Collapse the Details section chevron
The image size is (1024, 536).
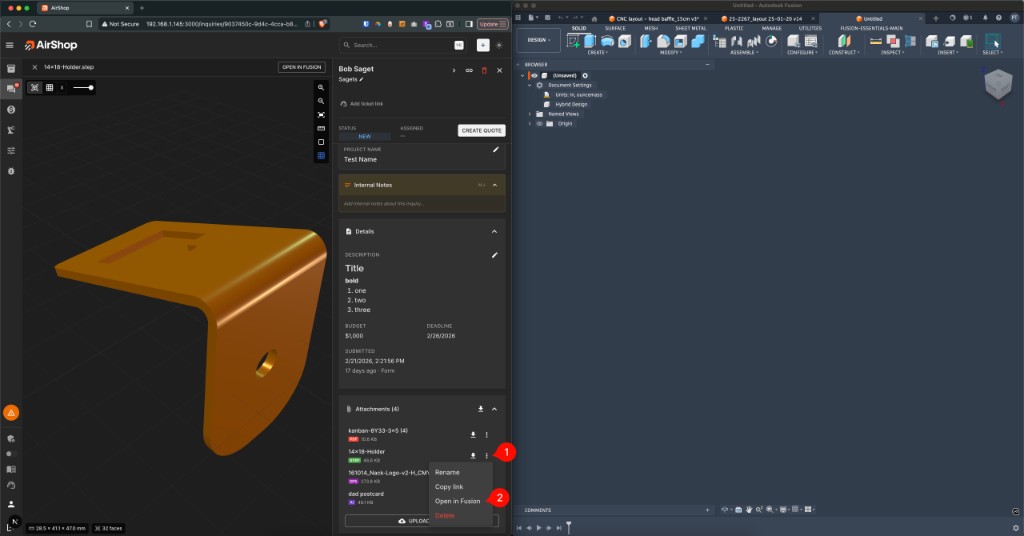click(494, 231)
